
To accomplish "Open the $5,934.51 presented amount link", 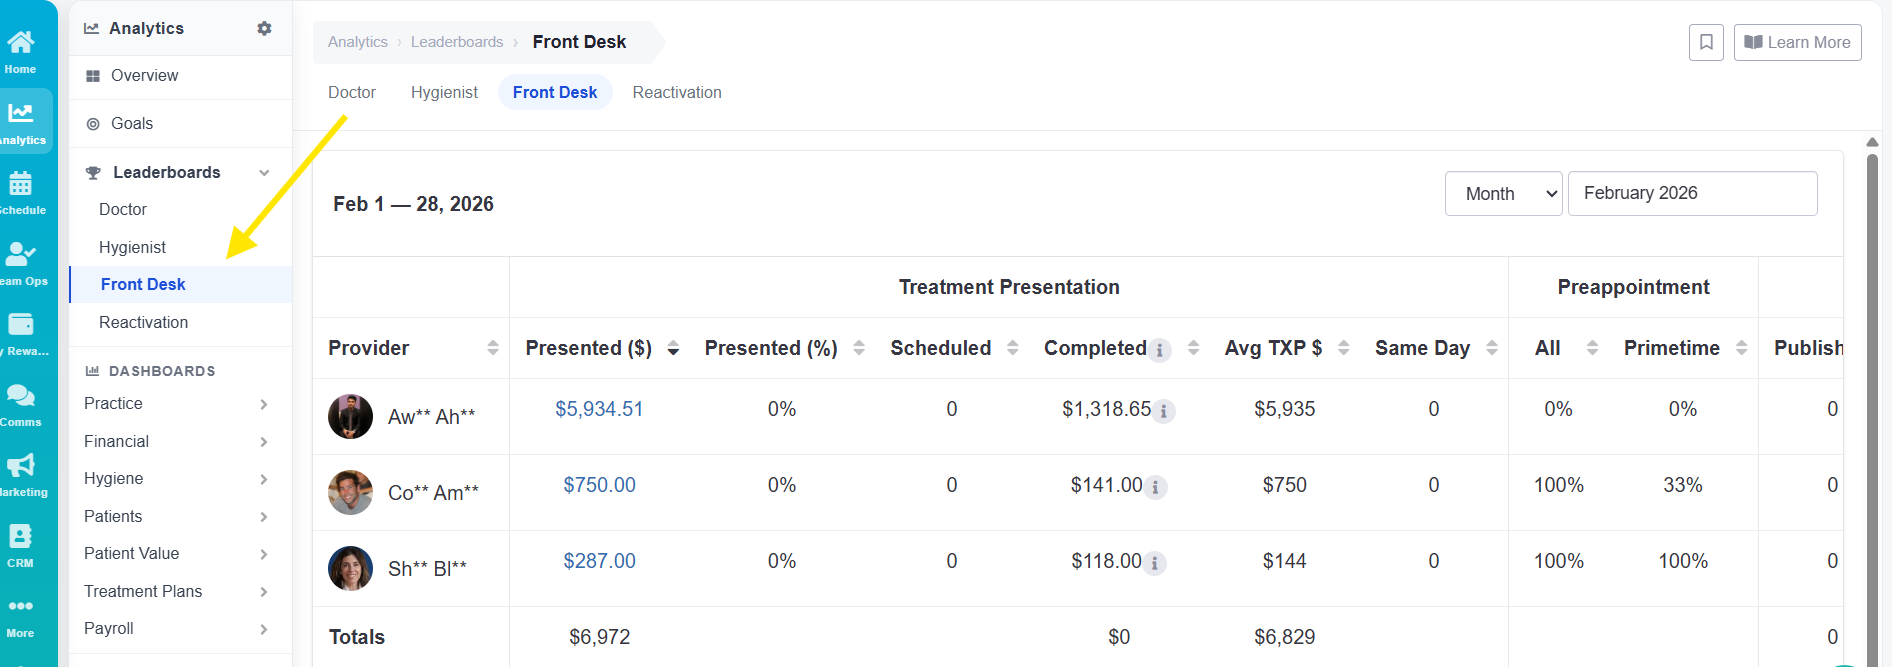I will pyautogui.click(x=599, y=409).
